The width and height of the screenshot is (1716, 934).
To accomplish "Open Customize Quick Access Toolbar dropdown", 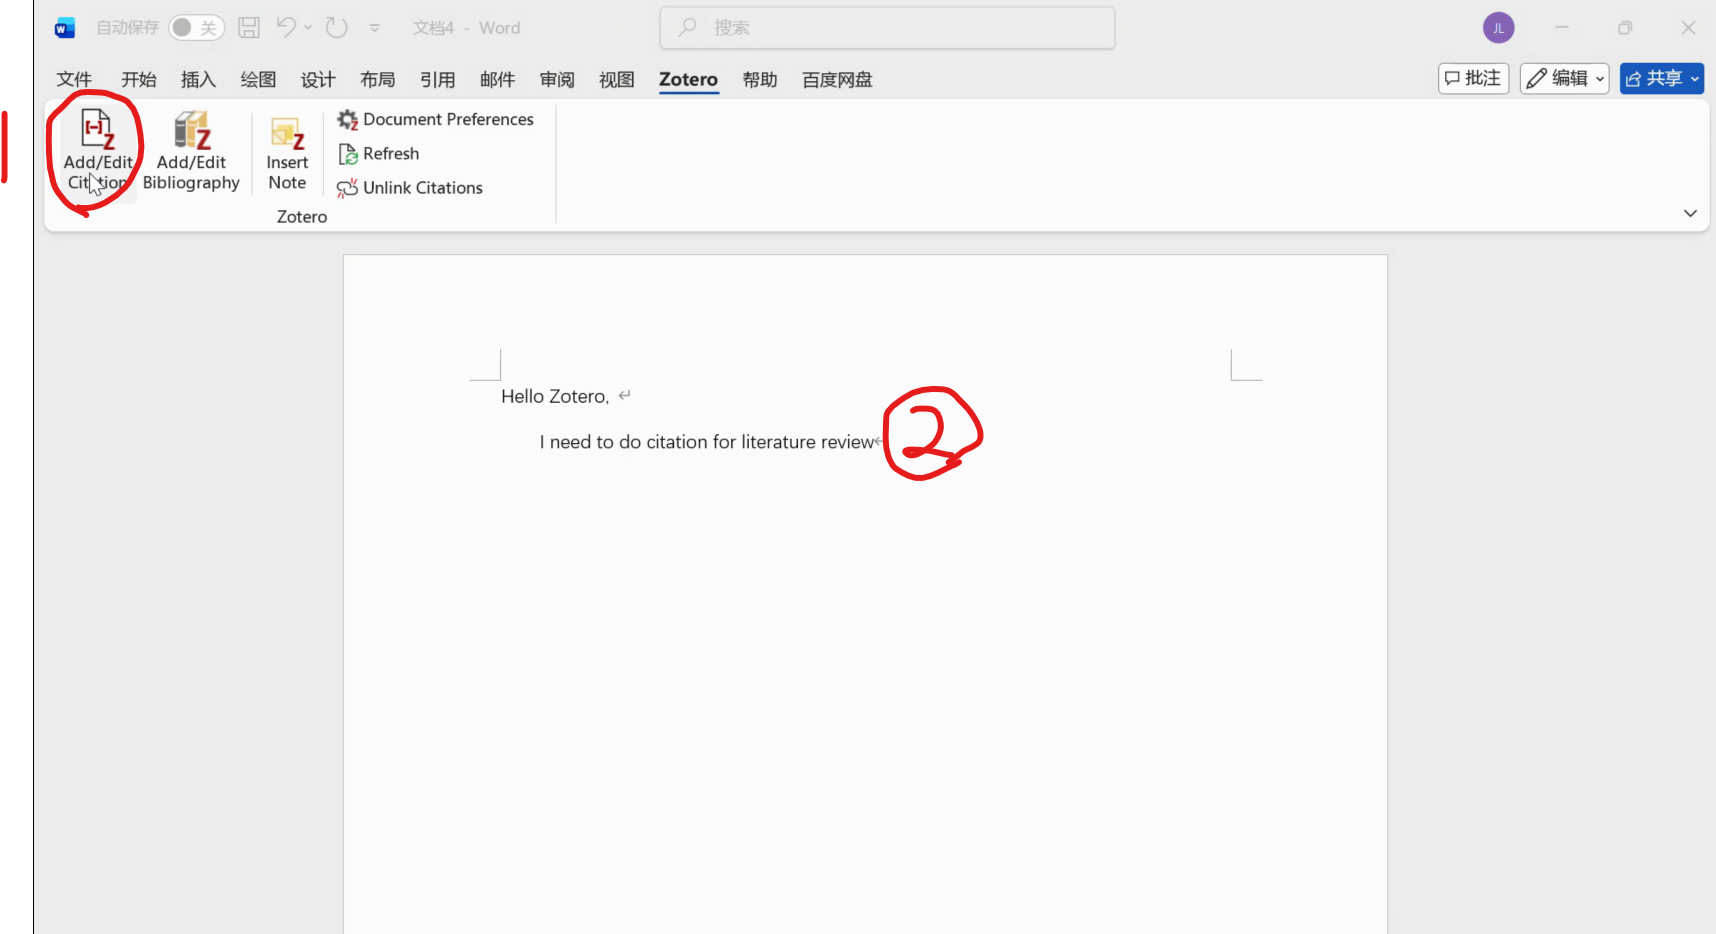I will tap(375, 28).
